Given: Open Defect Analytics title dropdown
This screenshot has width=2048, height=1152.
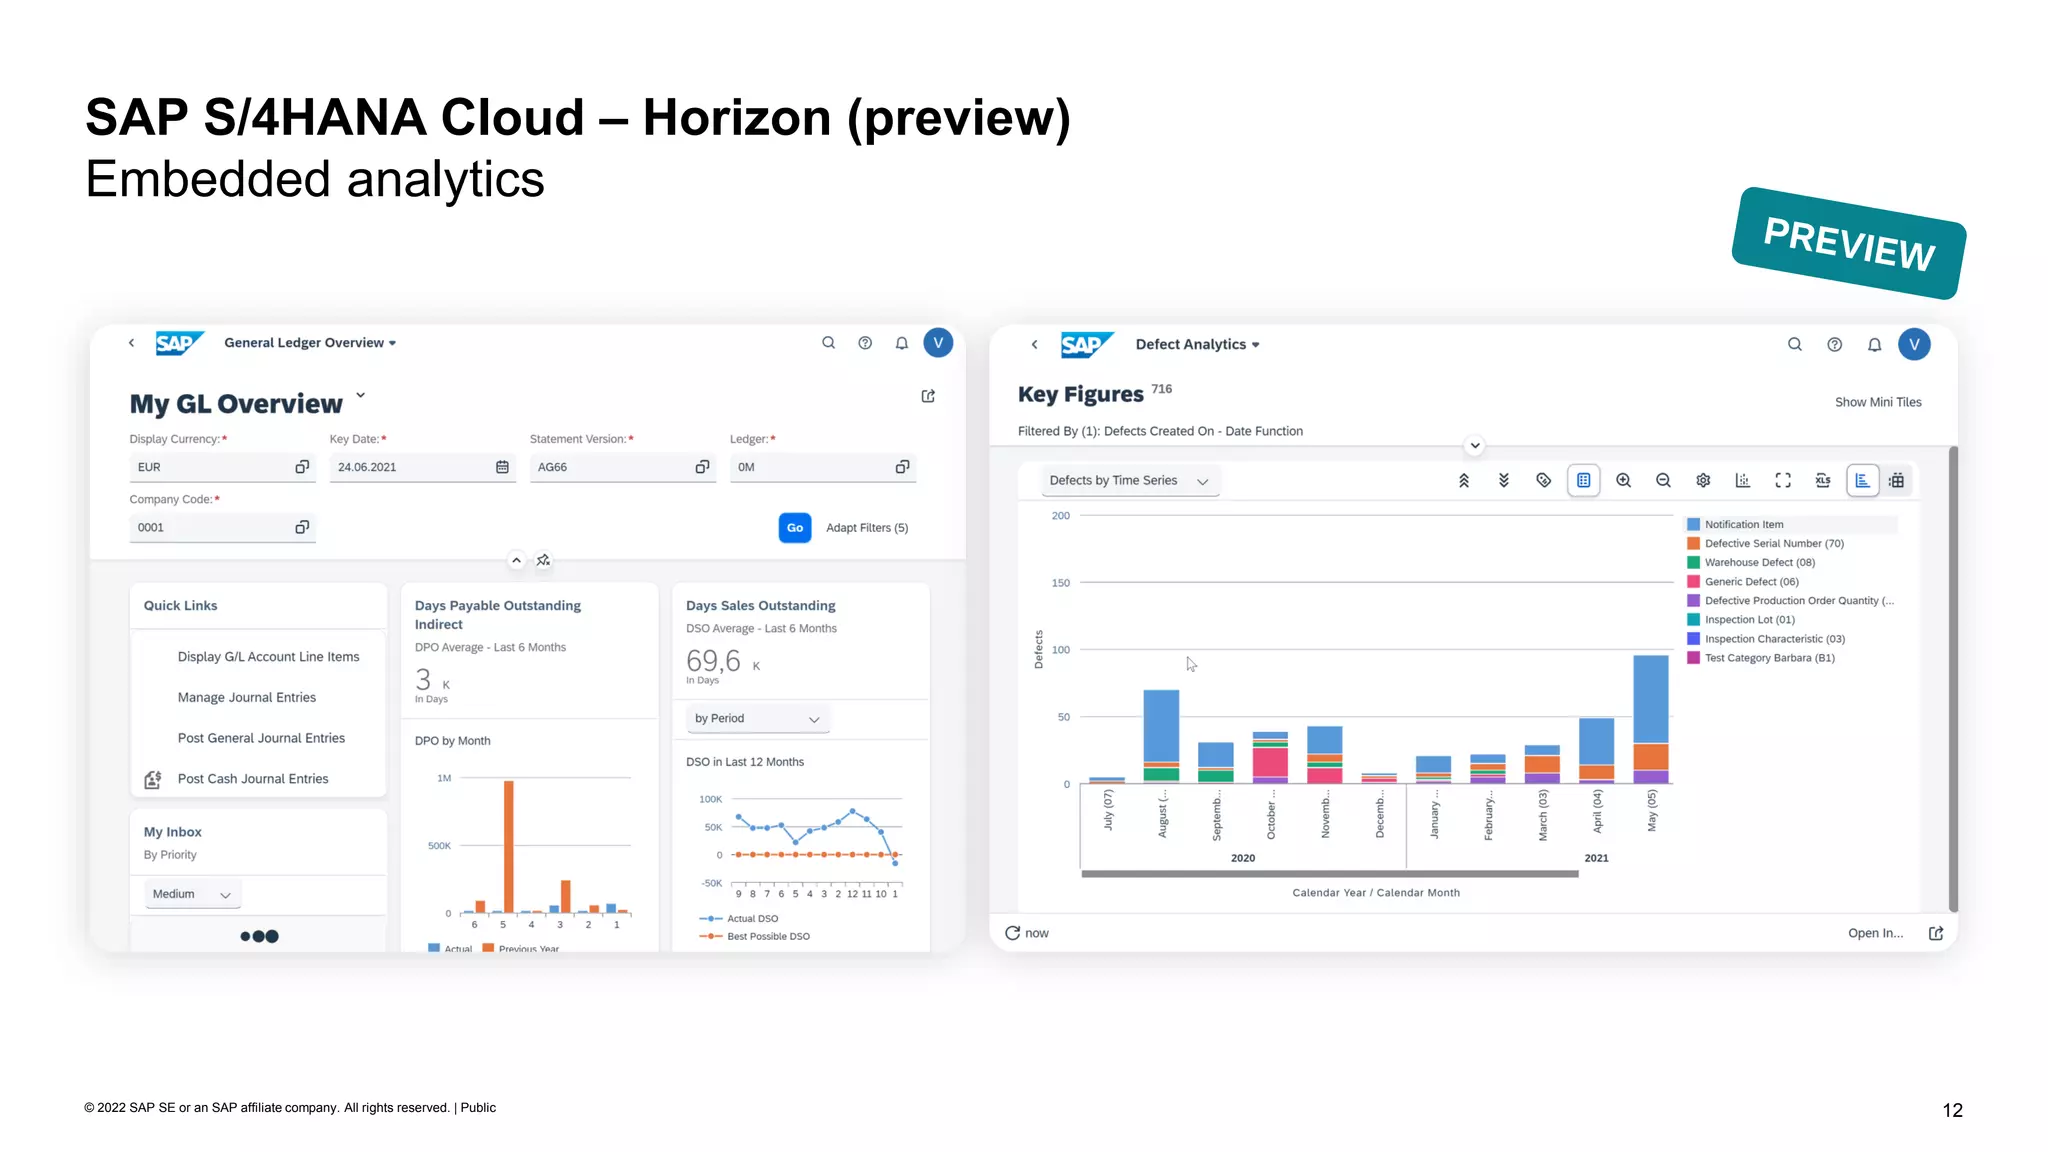Looking at the screenshot, I should point(1197,345).
